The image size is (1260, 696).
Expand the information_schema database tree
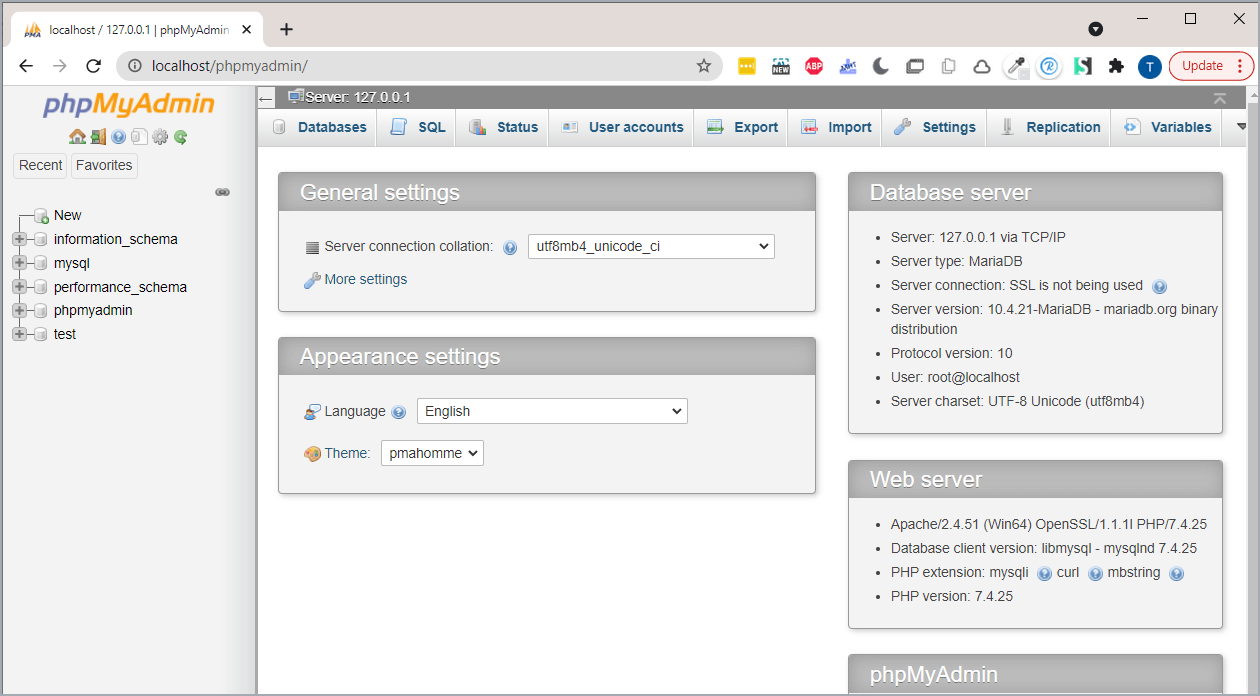tap(19, 239)
